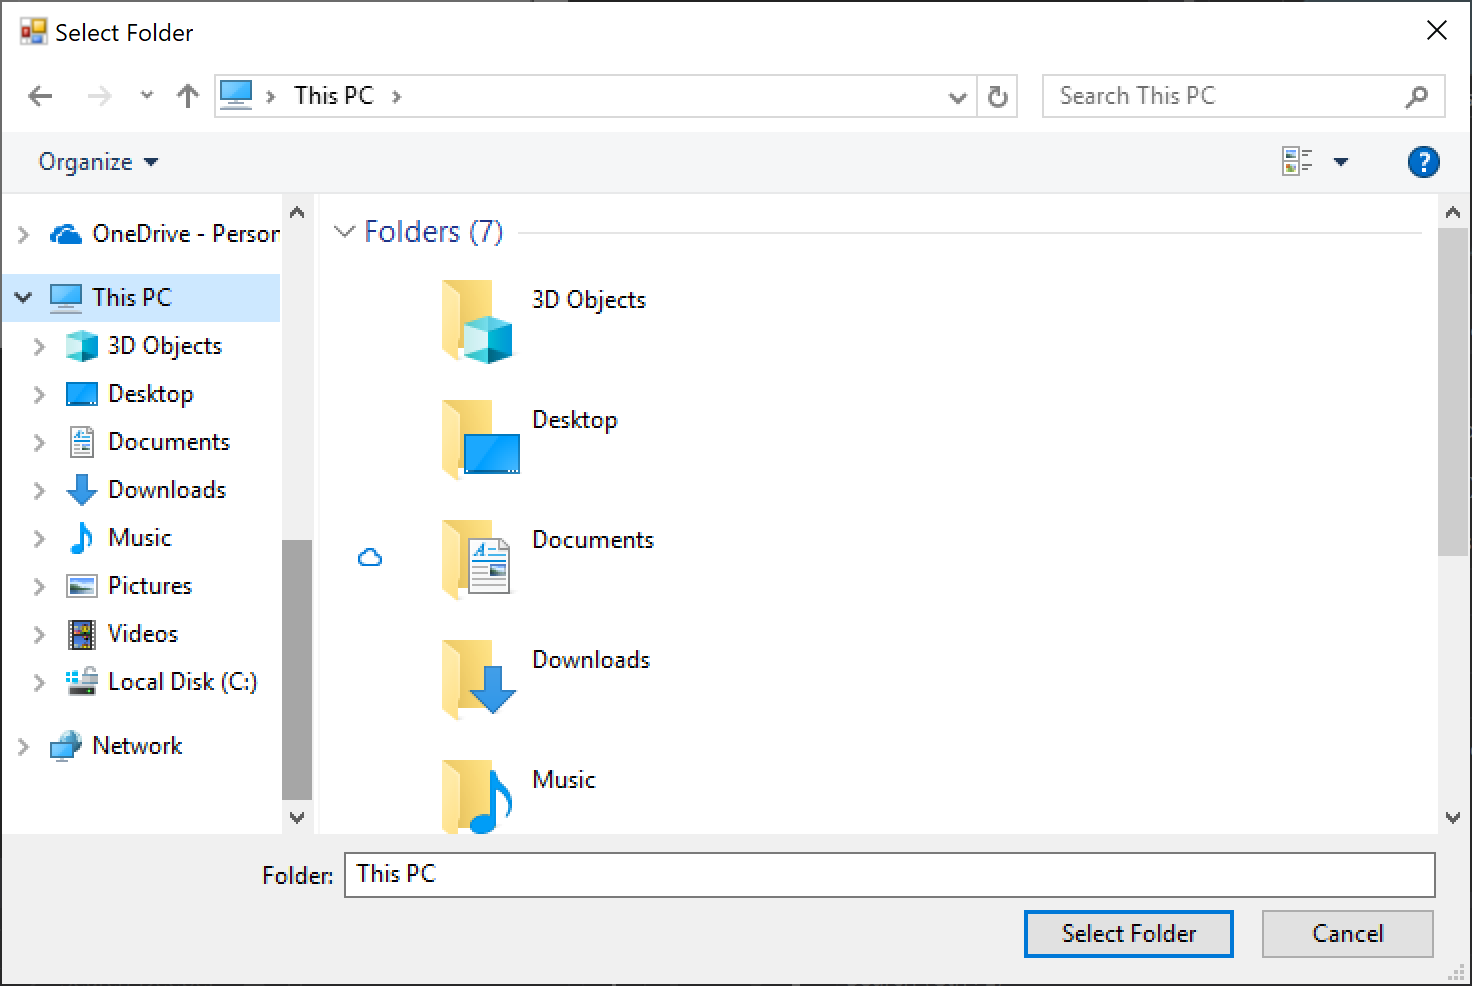1472x986 pixels.
Task: Click the This PC computer icon in address bar
Action: [x=236, y=94]
